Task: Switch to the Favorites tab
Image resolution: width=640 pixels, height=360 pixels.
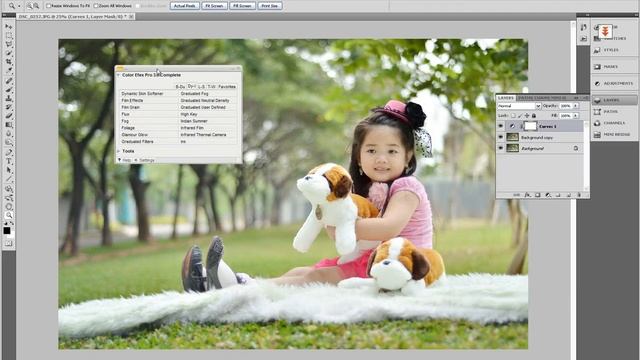Action: (227, 87)
